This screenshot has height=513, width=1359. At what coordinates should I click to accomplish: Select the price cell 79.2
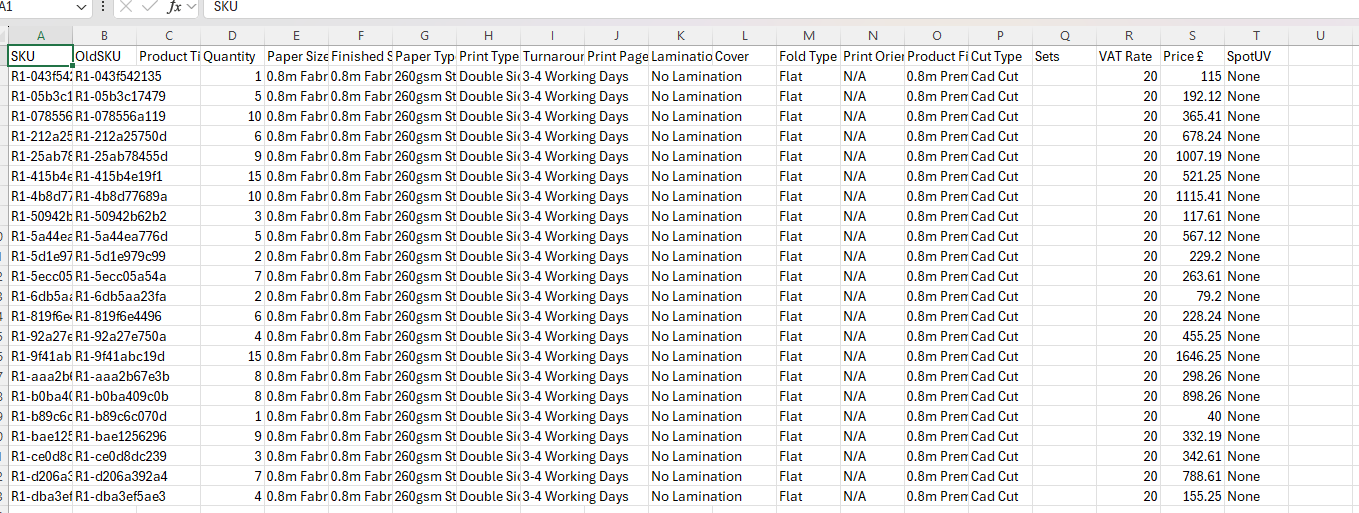tap(1192, 296)
